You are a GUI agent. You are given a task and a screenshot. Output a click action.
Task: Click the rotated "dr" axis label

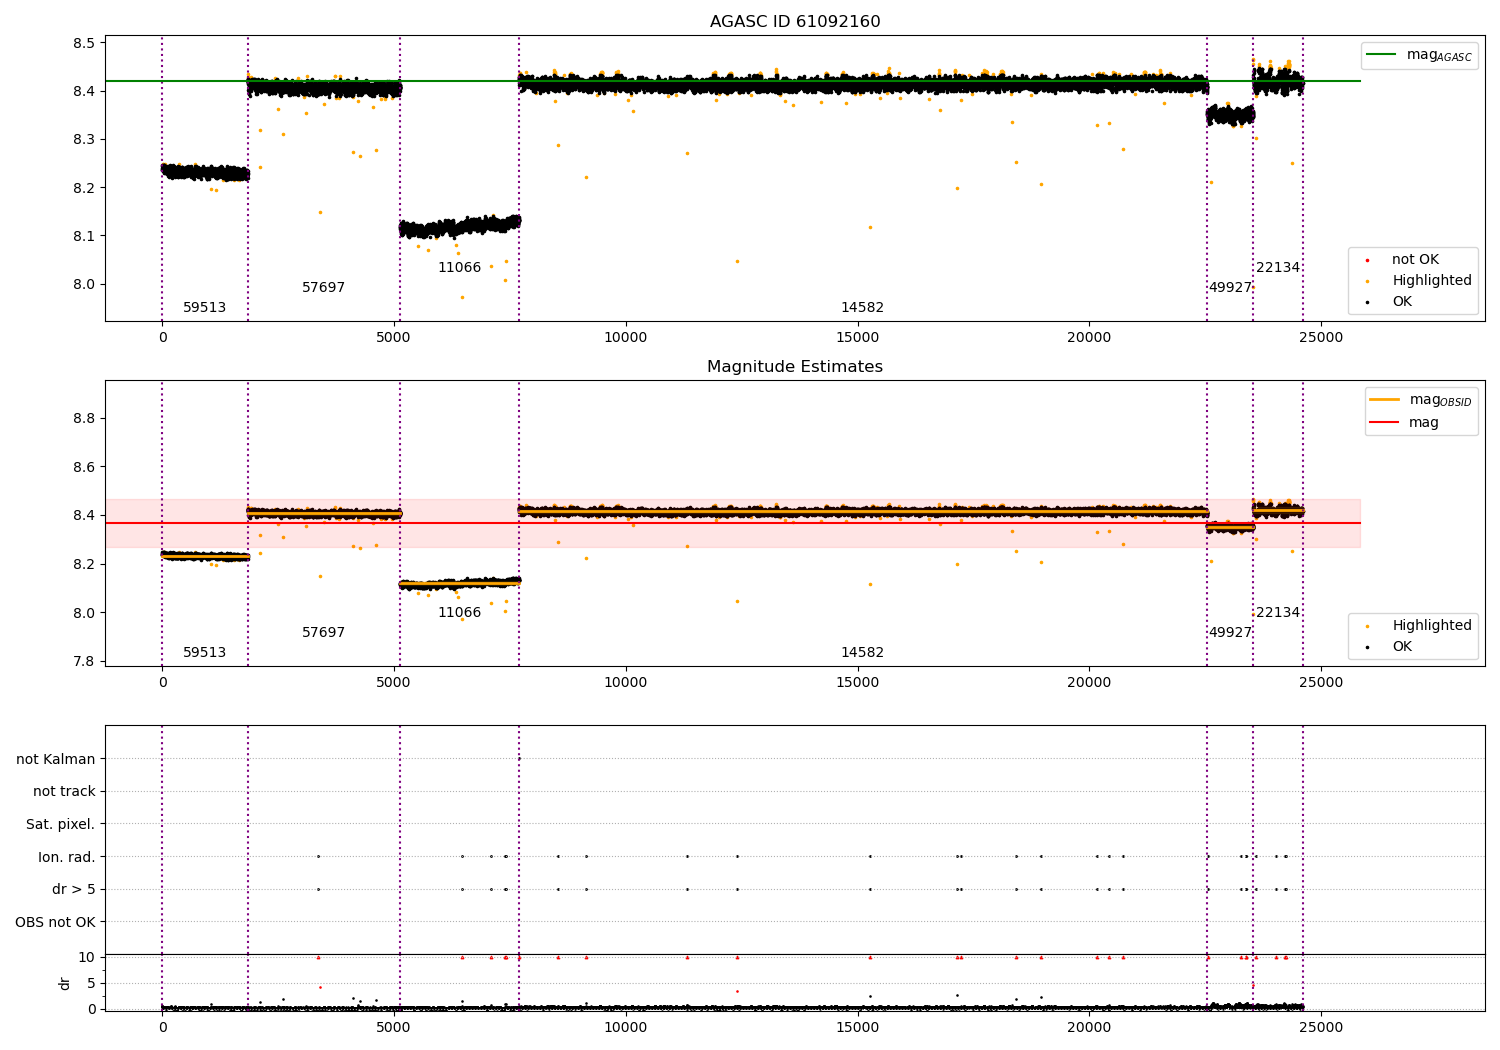tap(65, 984)
